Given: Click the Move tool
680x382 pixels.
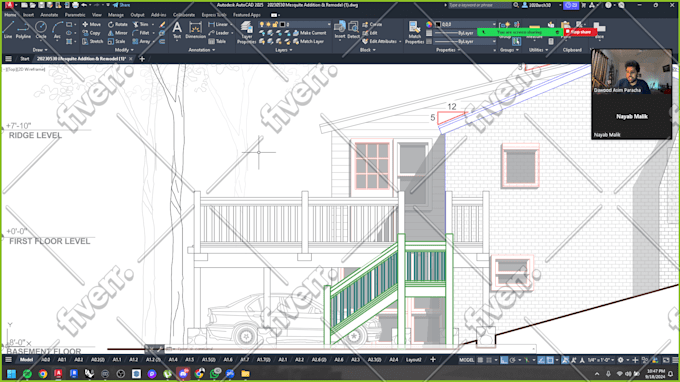Looking at the screenshot, I should pyautogui.click(x=91, y=24).
